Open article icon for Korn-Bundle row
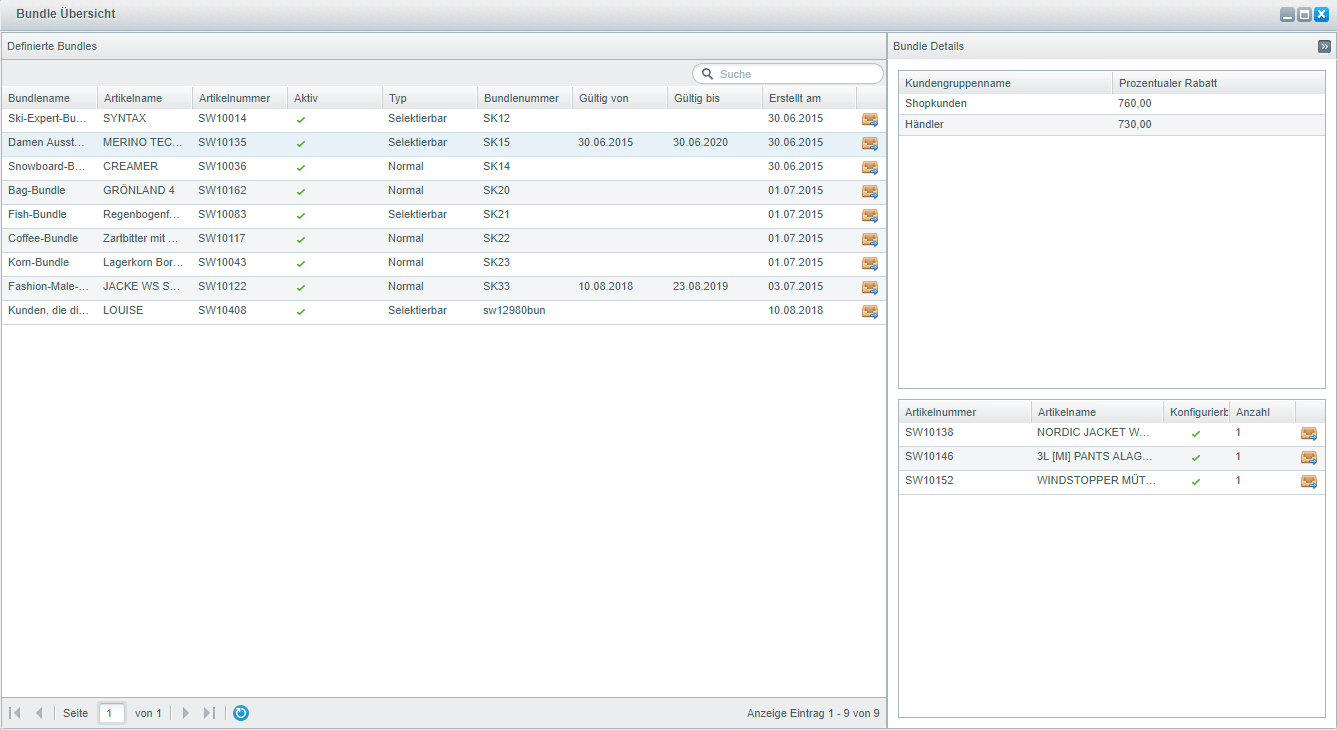This screenshot has width=1337, height=730. [870, 263]
